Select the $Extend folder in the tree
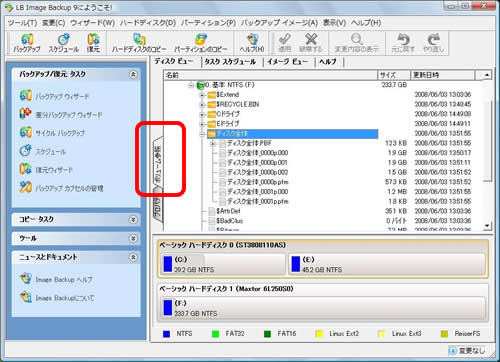This screenshot has width=500, height=362. coord(223,95)
